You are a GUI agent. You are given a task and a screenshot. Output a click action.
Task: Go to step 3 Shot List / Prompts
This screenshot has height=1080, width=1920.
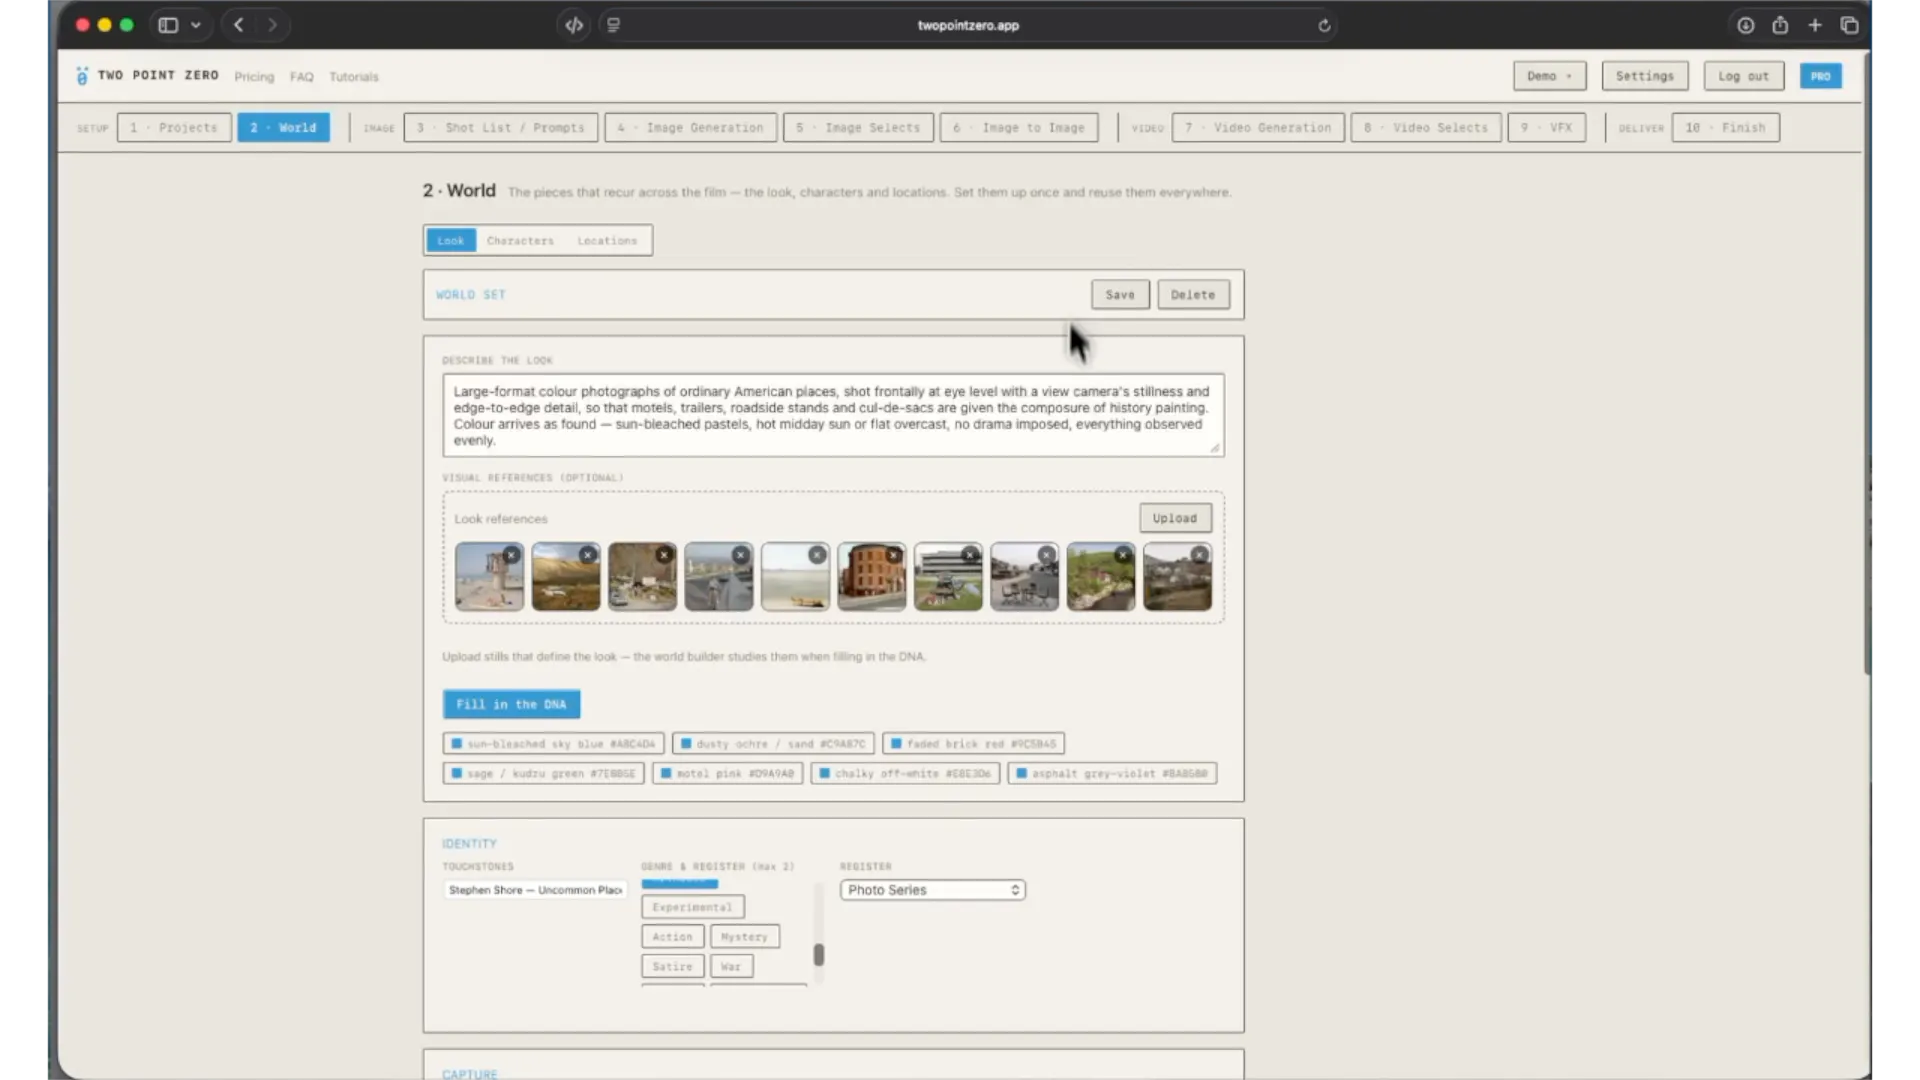[501, 128]
